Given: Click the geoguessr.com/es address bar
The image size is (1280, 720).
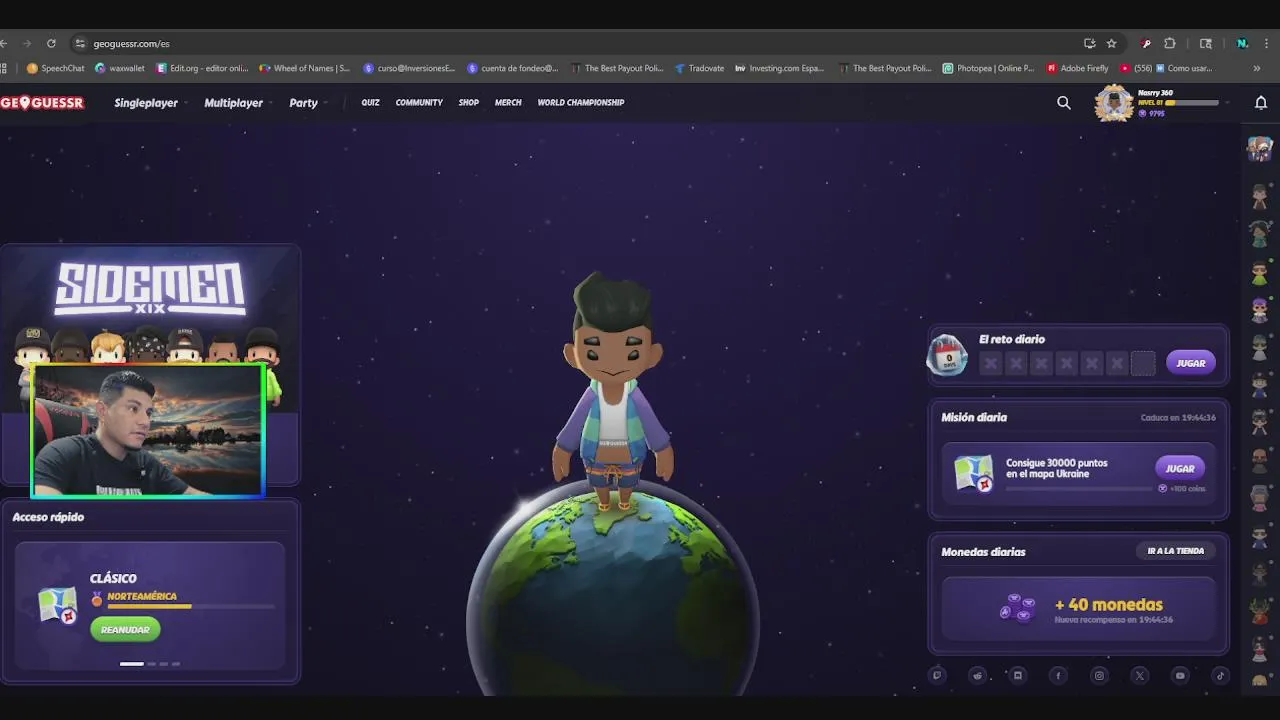Looking at the screenshot, I should point(580,43).
